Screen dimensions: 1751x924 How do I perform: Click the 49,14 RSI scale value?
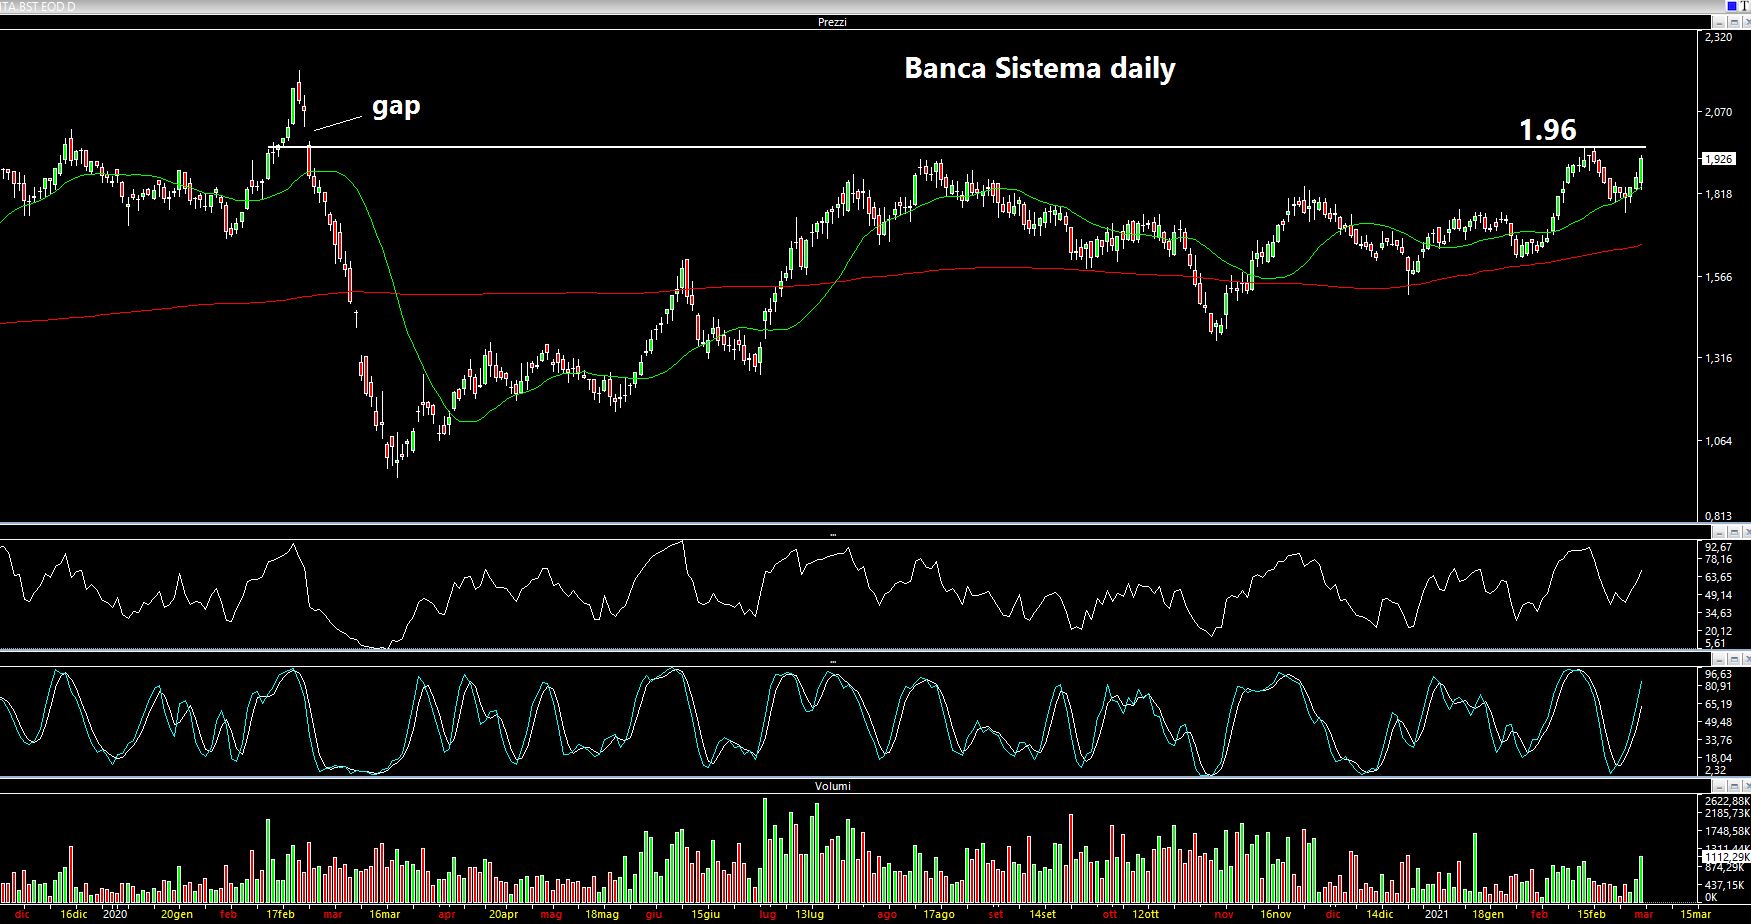pos(1718,595)
